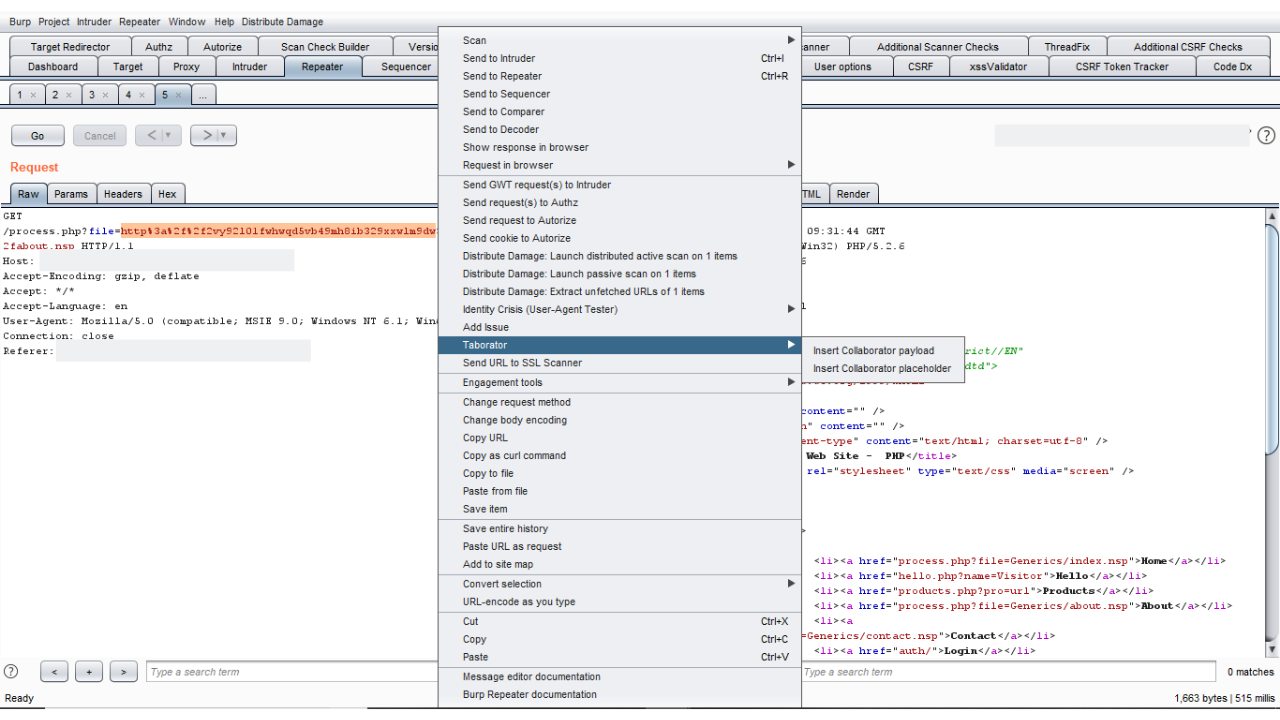Image resolution: width=1280 pixels, height=720 pixels.
Task: Close Repeater tab 3 via its x
Action: pos(105,95)
